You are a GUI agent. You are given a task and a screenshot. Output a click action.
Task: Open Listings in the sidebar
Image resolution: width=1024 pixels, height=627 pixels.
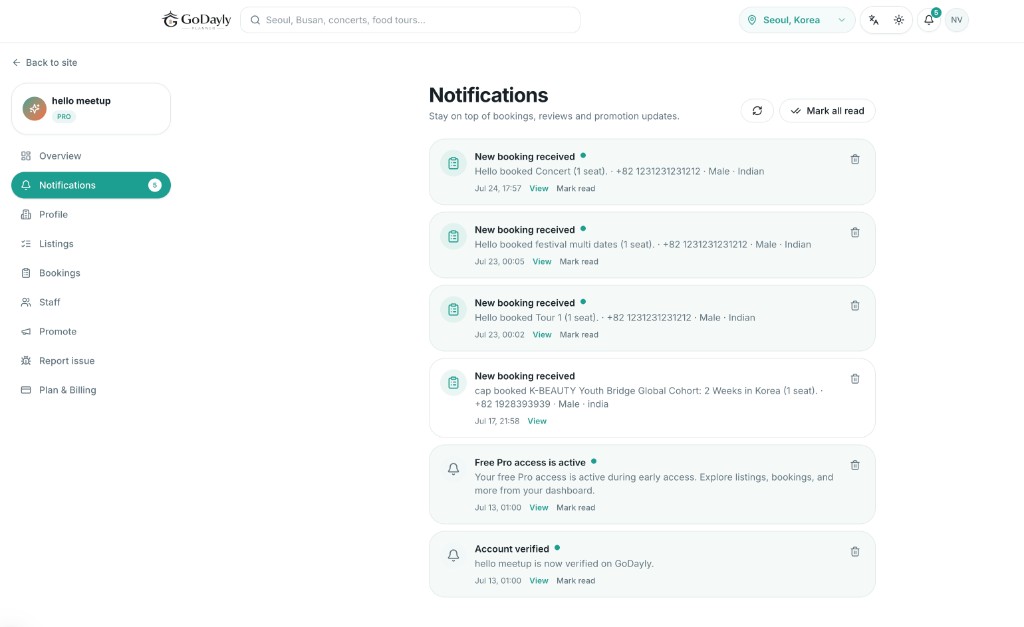(x=91, y=244)
